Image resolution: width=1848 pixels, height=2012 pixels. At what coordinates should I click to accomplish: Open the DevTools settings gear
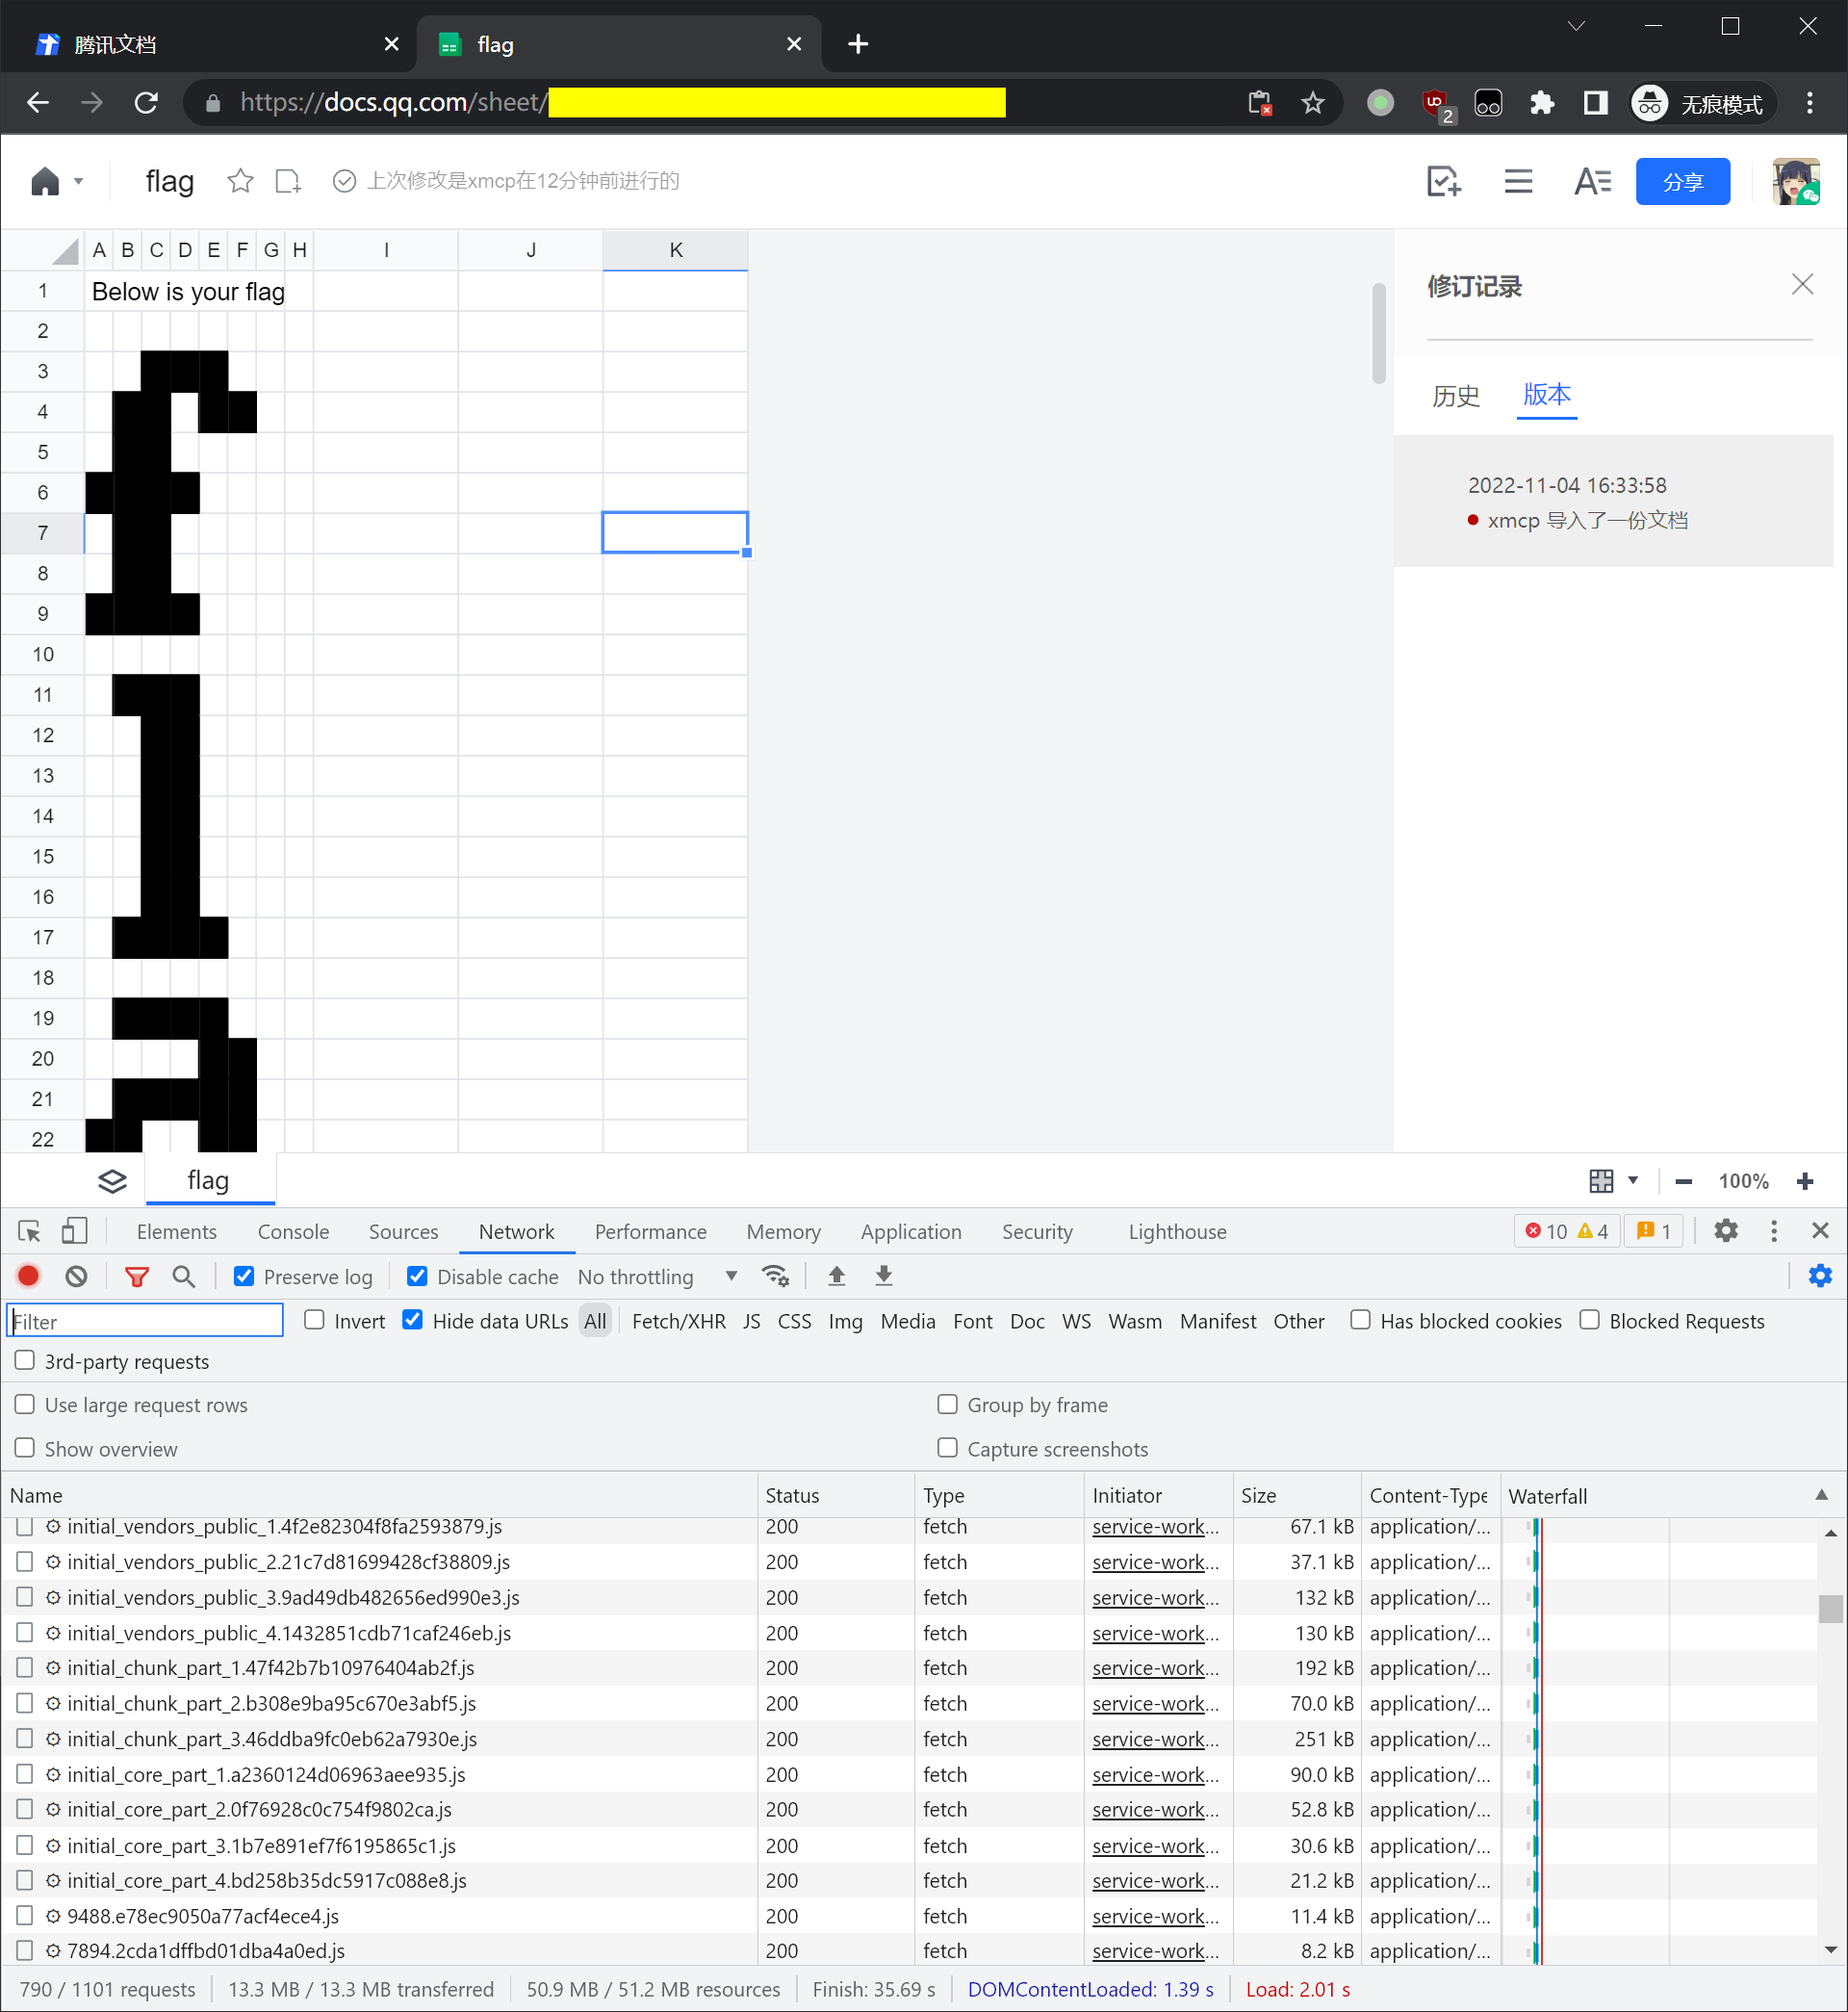(x=1726, y=1231)
